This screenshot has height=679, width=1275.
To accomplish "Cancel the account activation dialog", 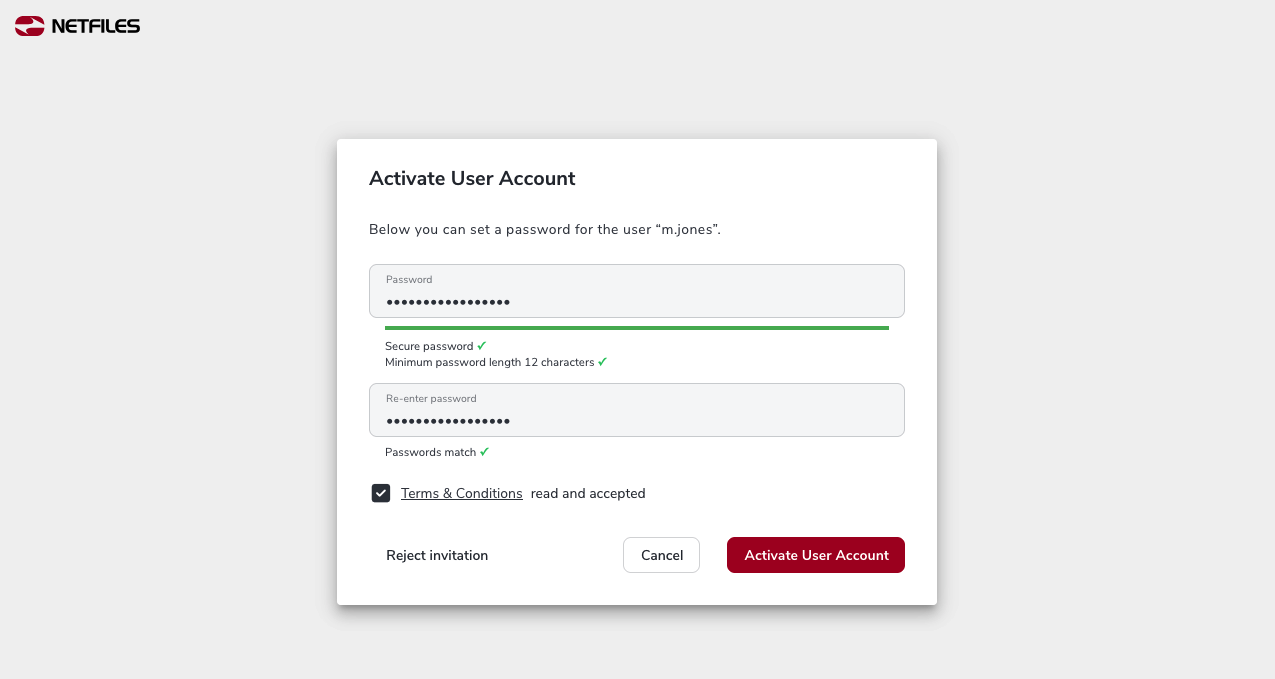I will coord(661,555).
